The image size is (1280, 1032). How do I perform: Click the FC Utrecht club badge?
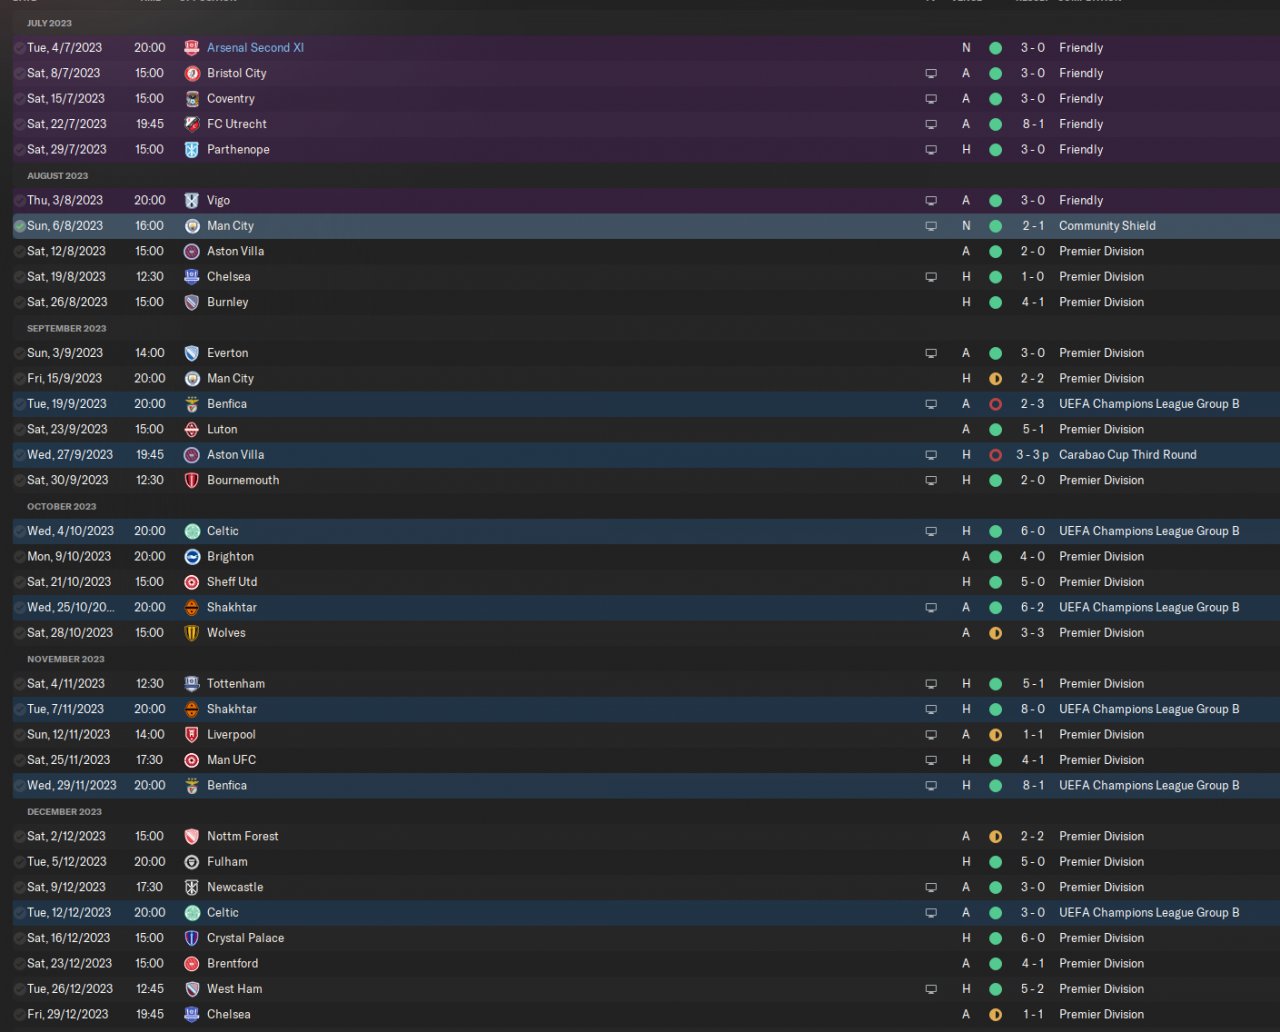[192, 124]
